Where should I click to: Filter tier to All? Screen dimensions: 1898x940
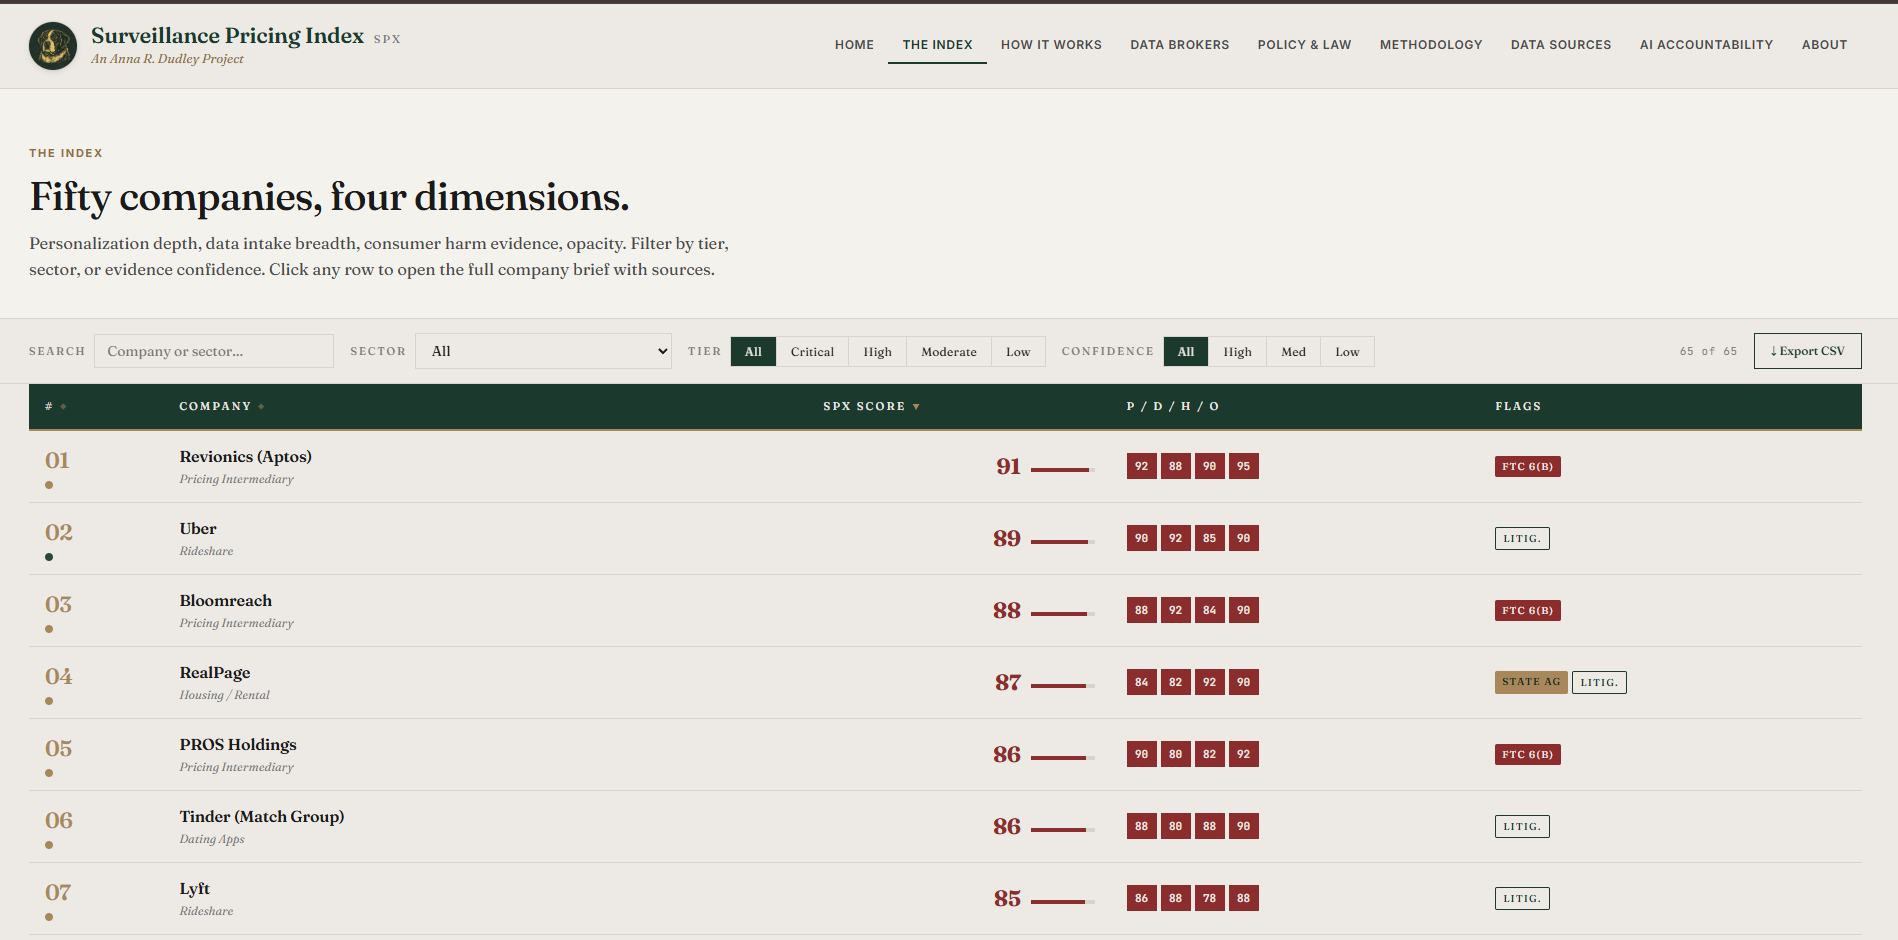coord(753,352)
